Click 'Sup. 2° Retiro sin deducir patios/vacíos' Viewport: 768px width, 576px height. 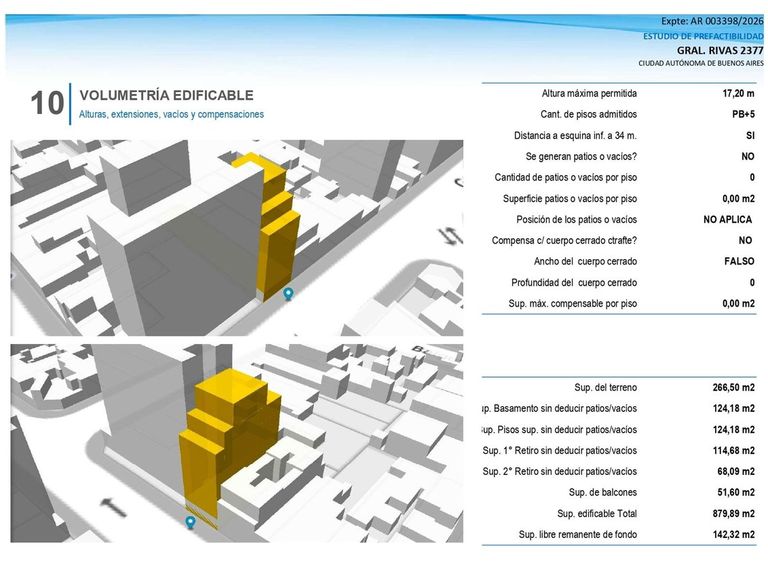point(560,472)
